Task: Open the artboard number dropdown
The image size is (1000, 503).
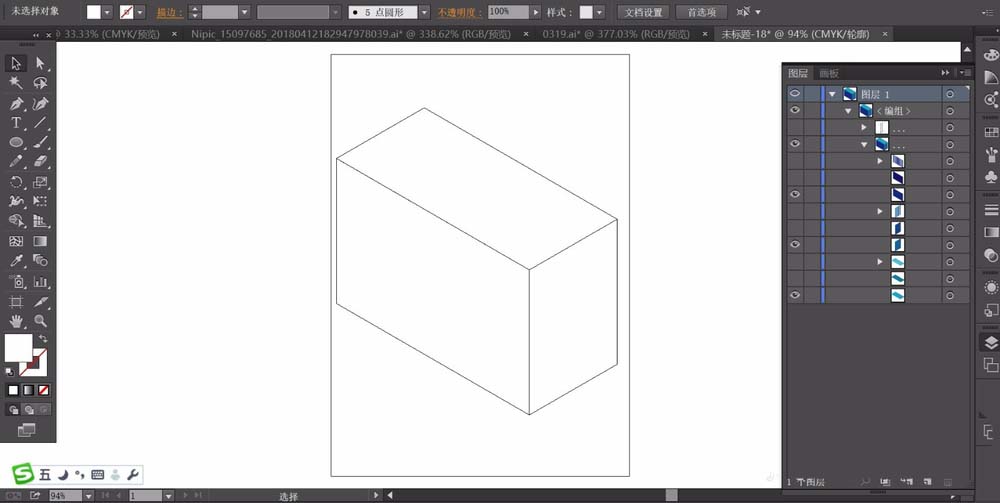Action: point(168,495)
